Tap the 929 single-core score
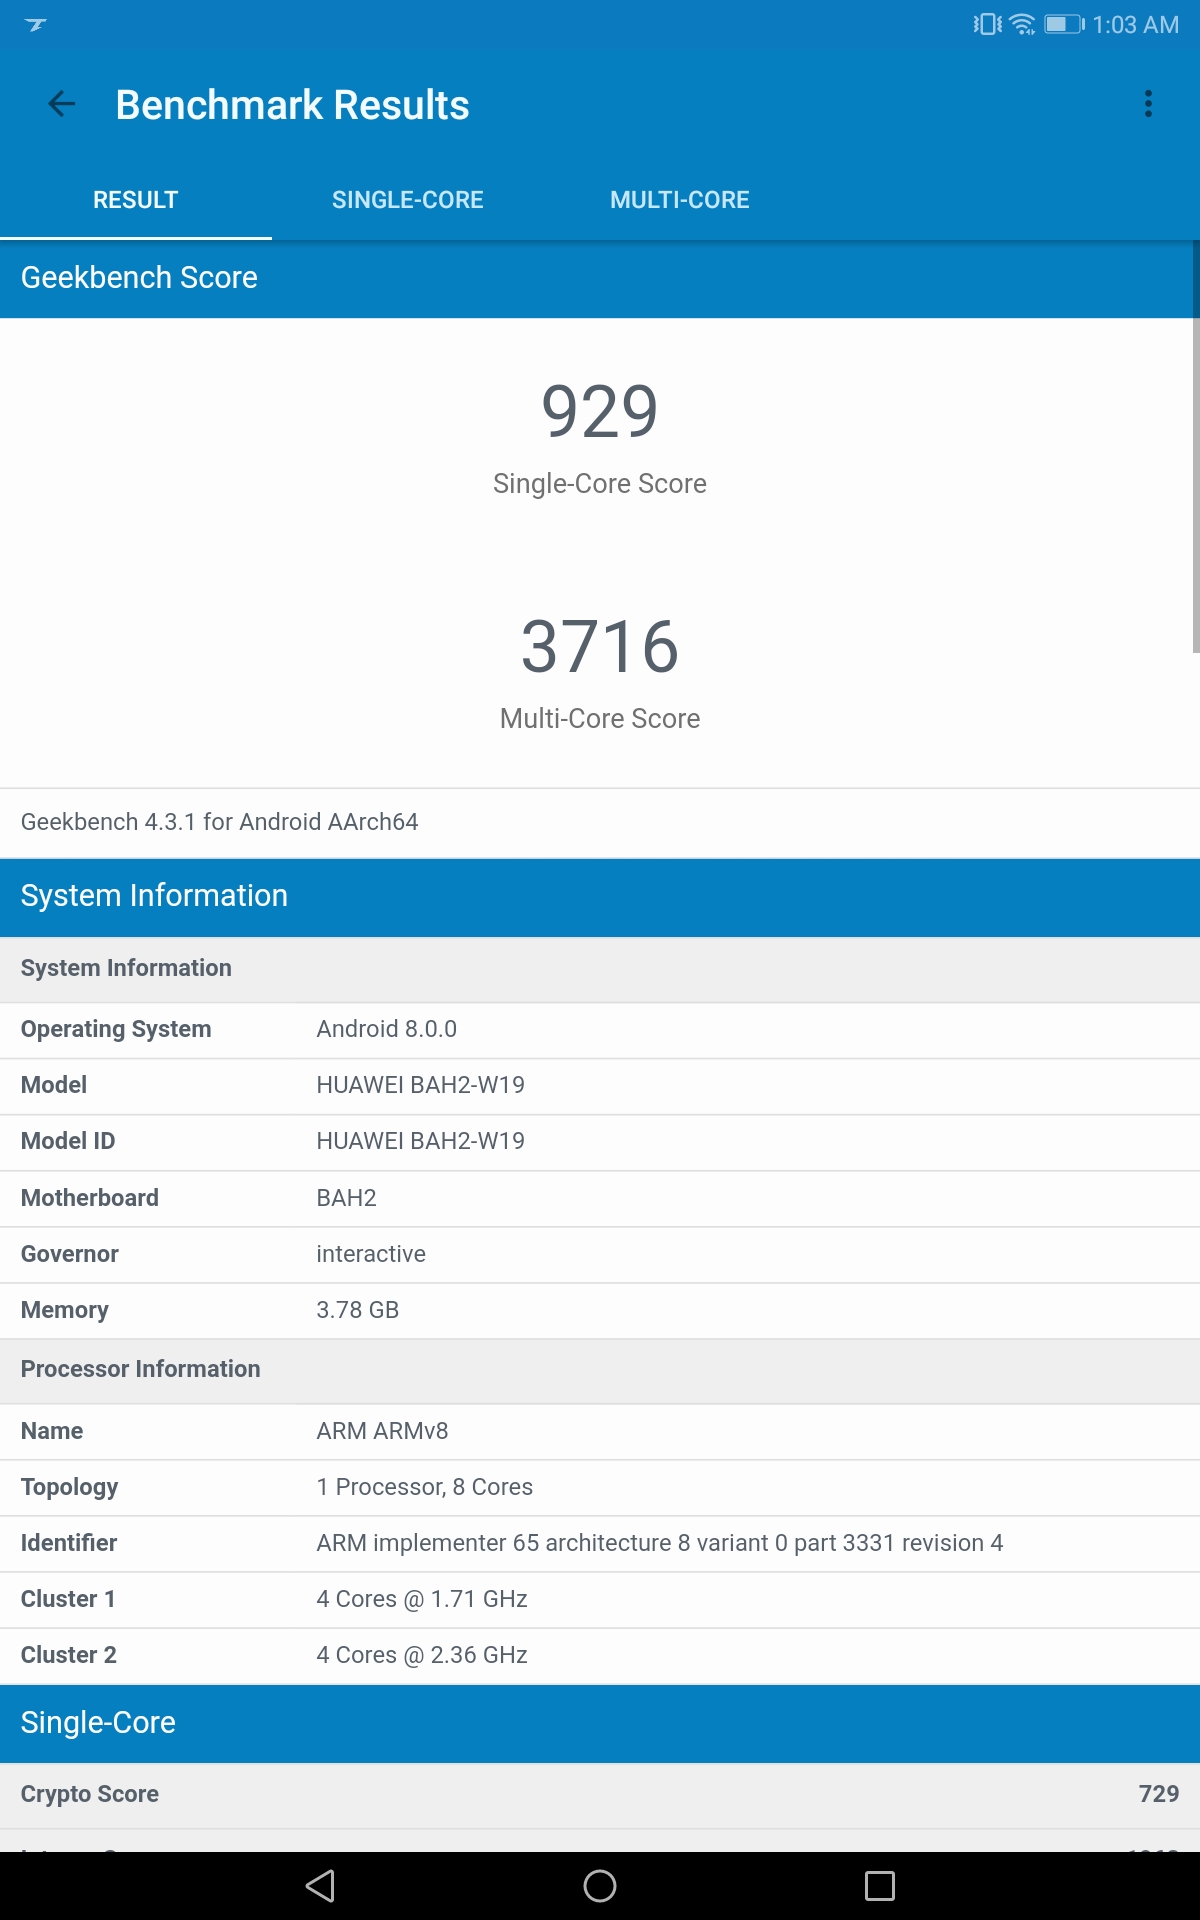 point(600,412)
